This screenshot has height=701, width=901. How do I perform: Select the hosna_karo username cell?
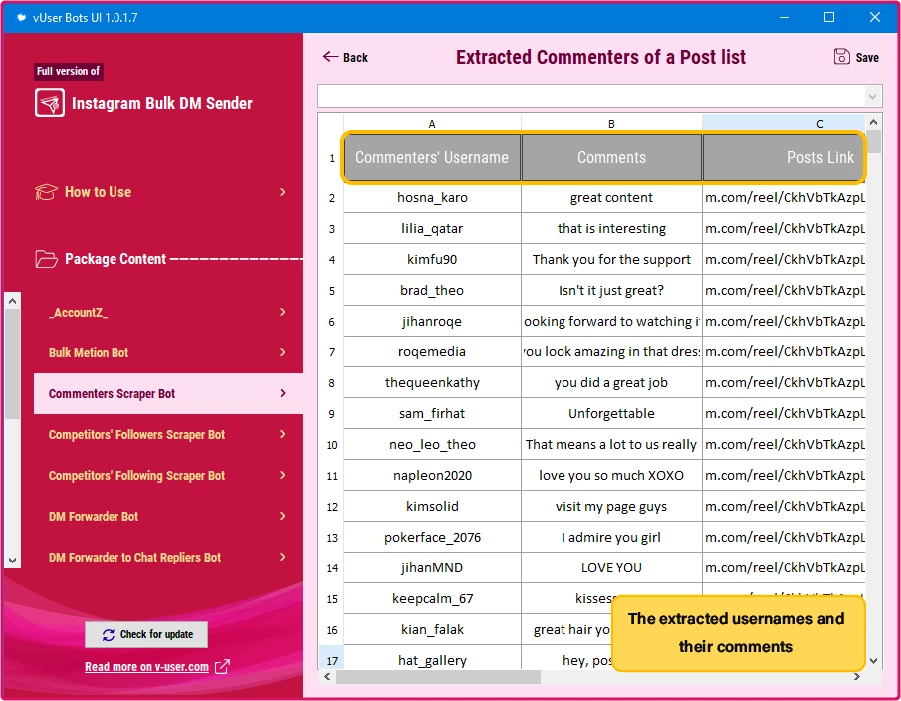(432, 198)
